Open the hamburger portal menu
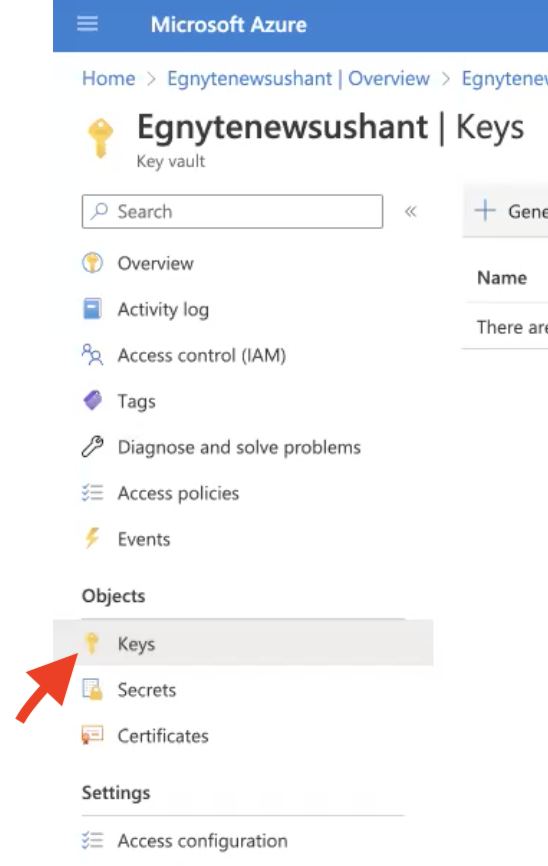548x866 pixels. tap(87, 24)
